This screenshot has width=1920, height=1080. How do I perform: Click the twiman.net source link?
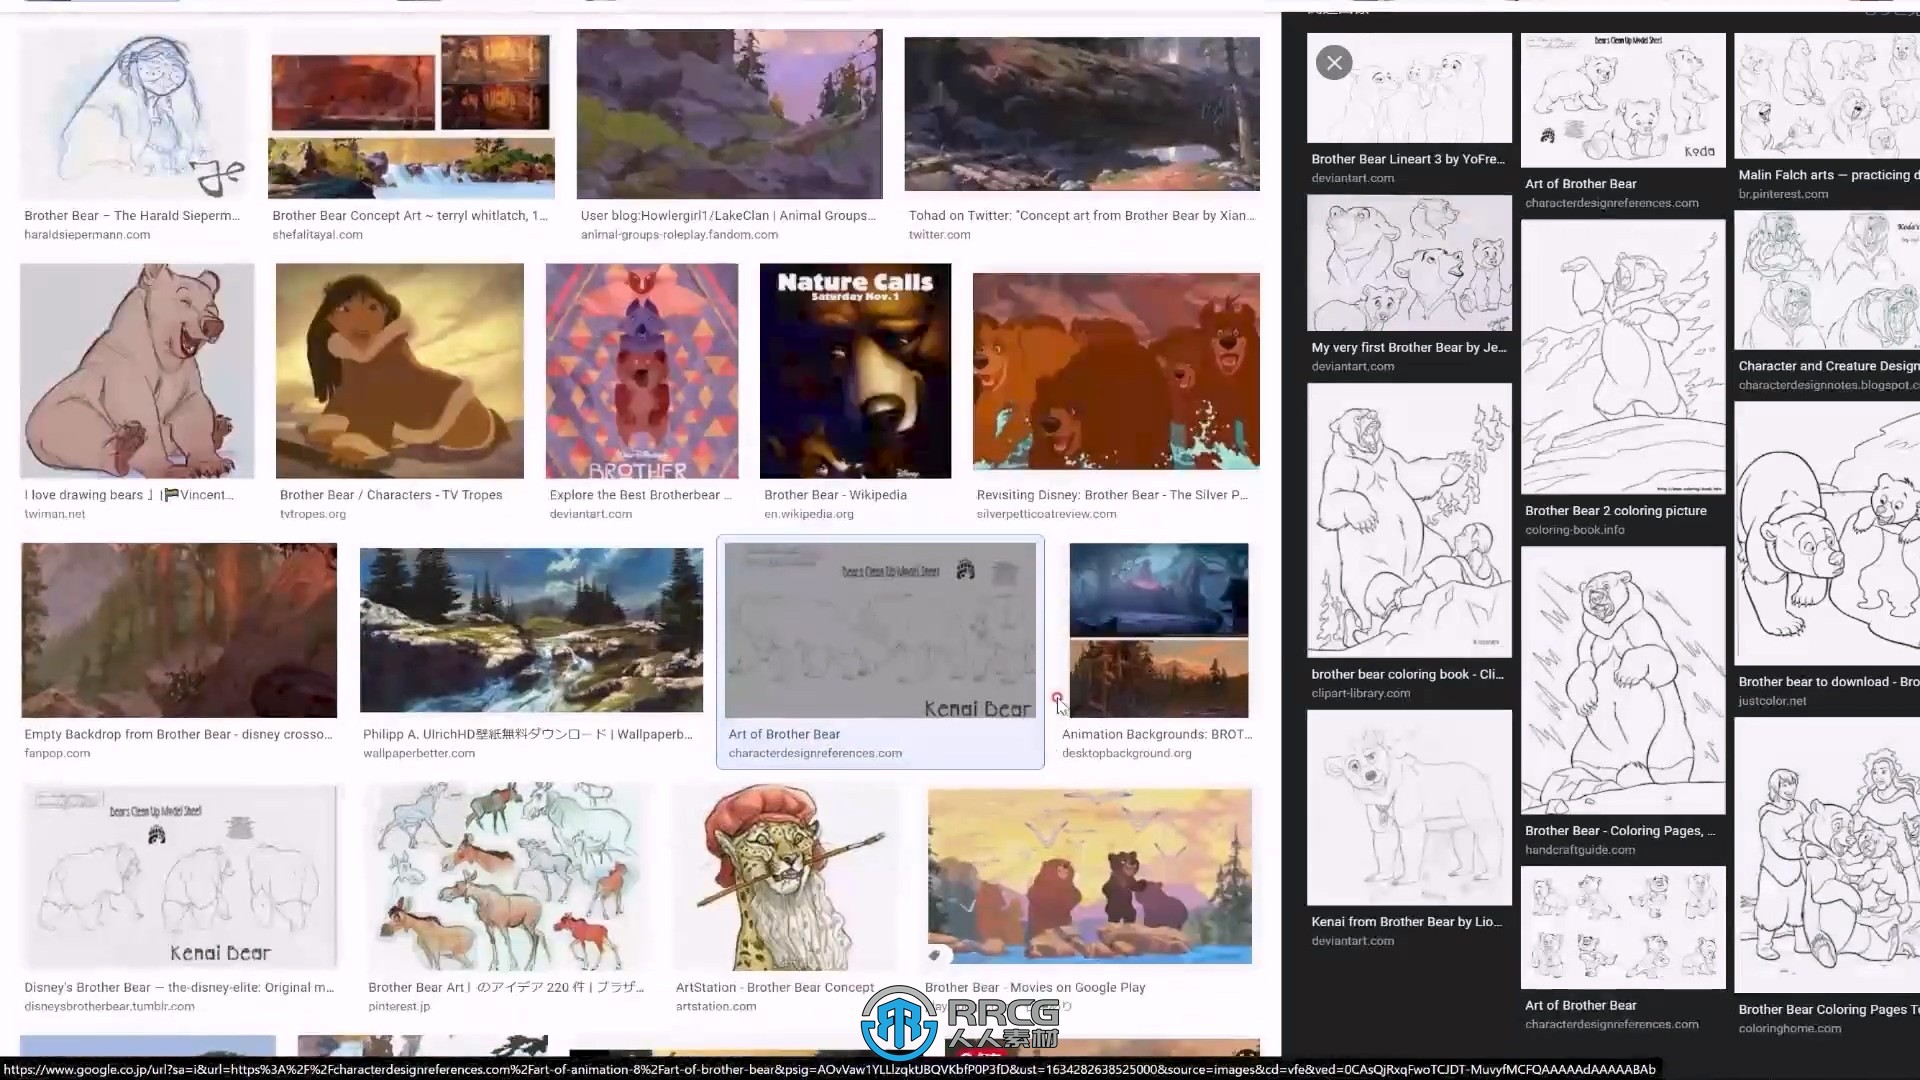click(x=55, y=514)
